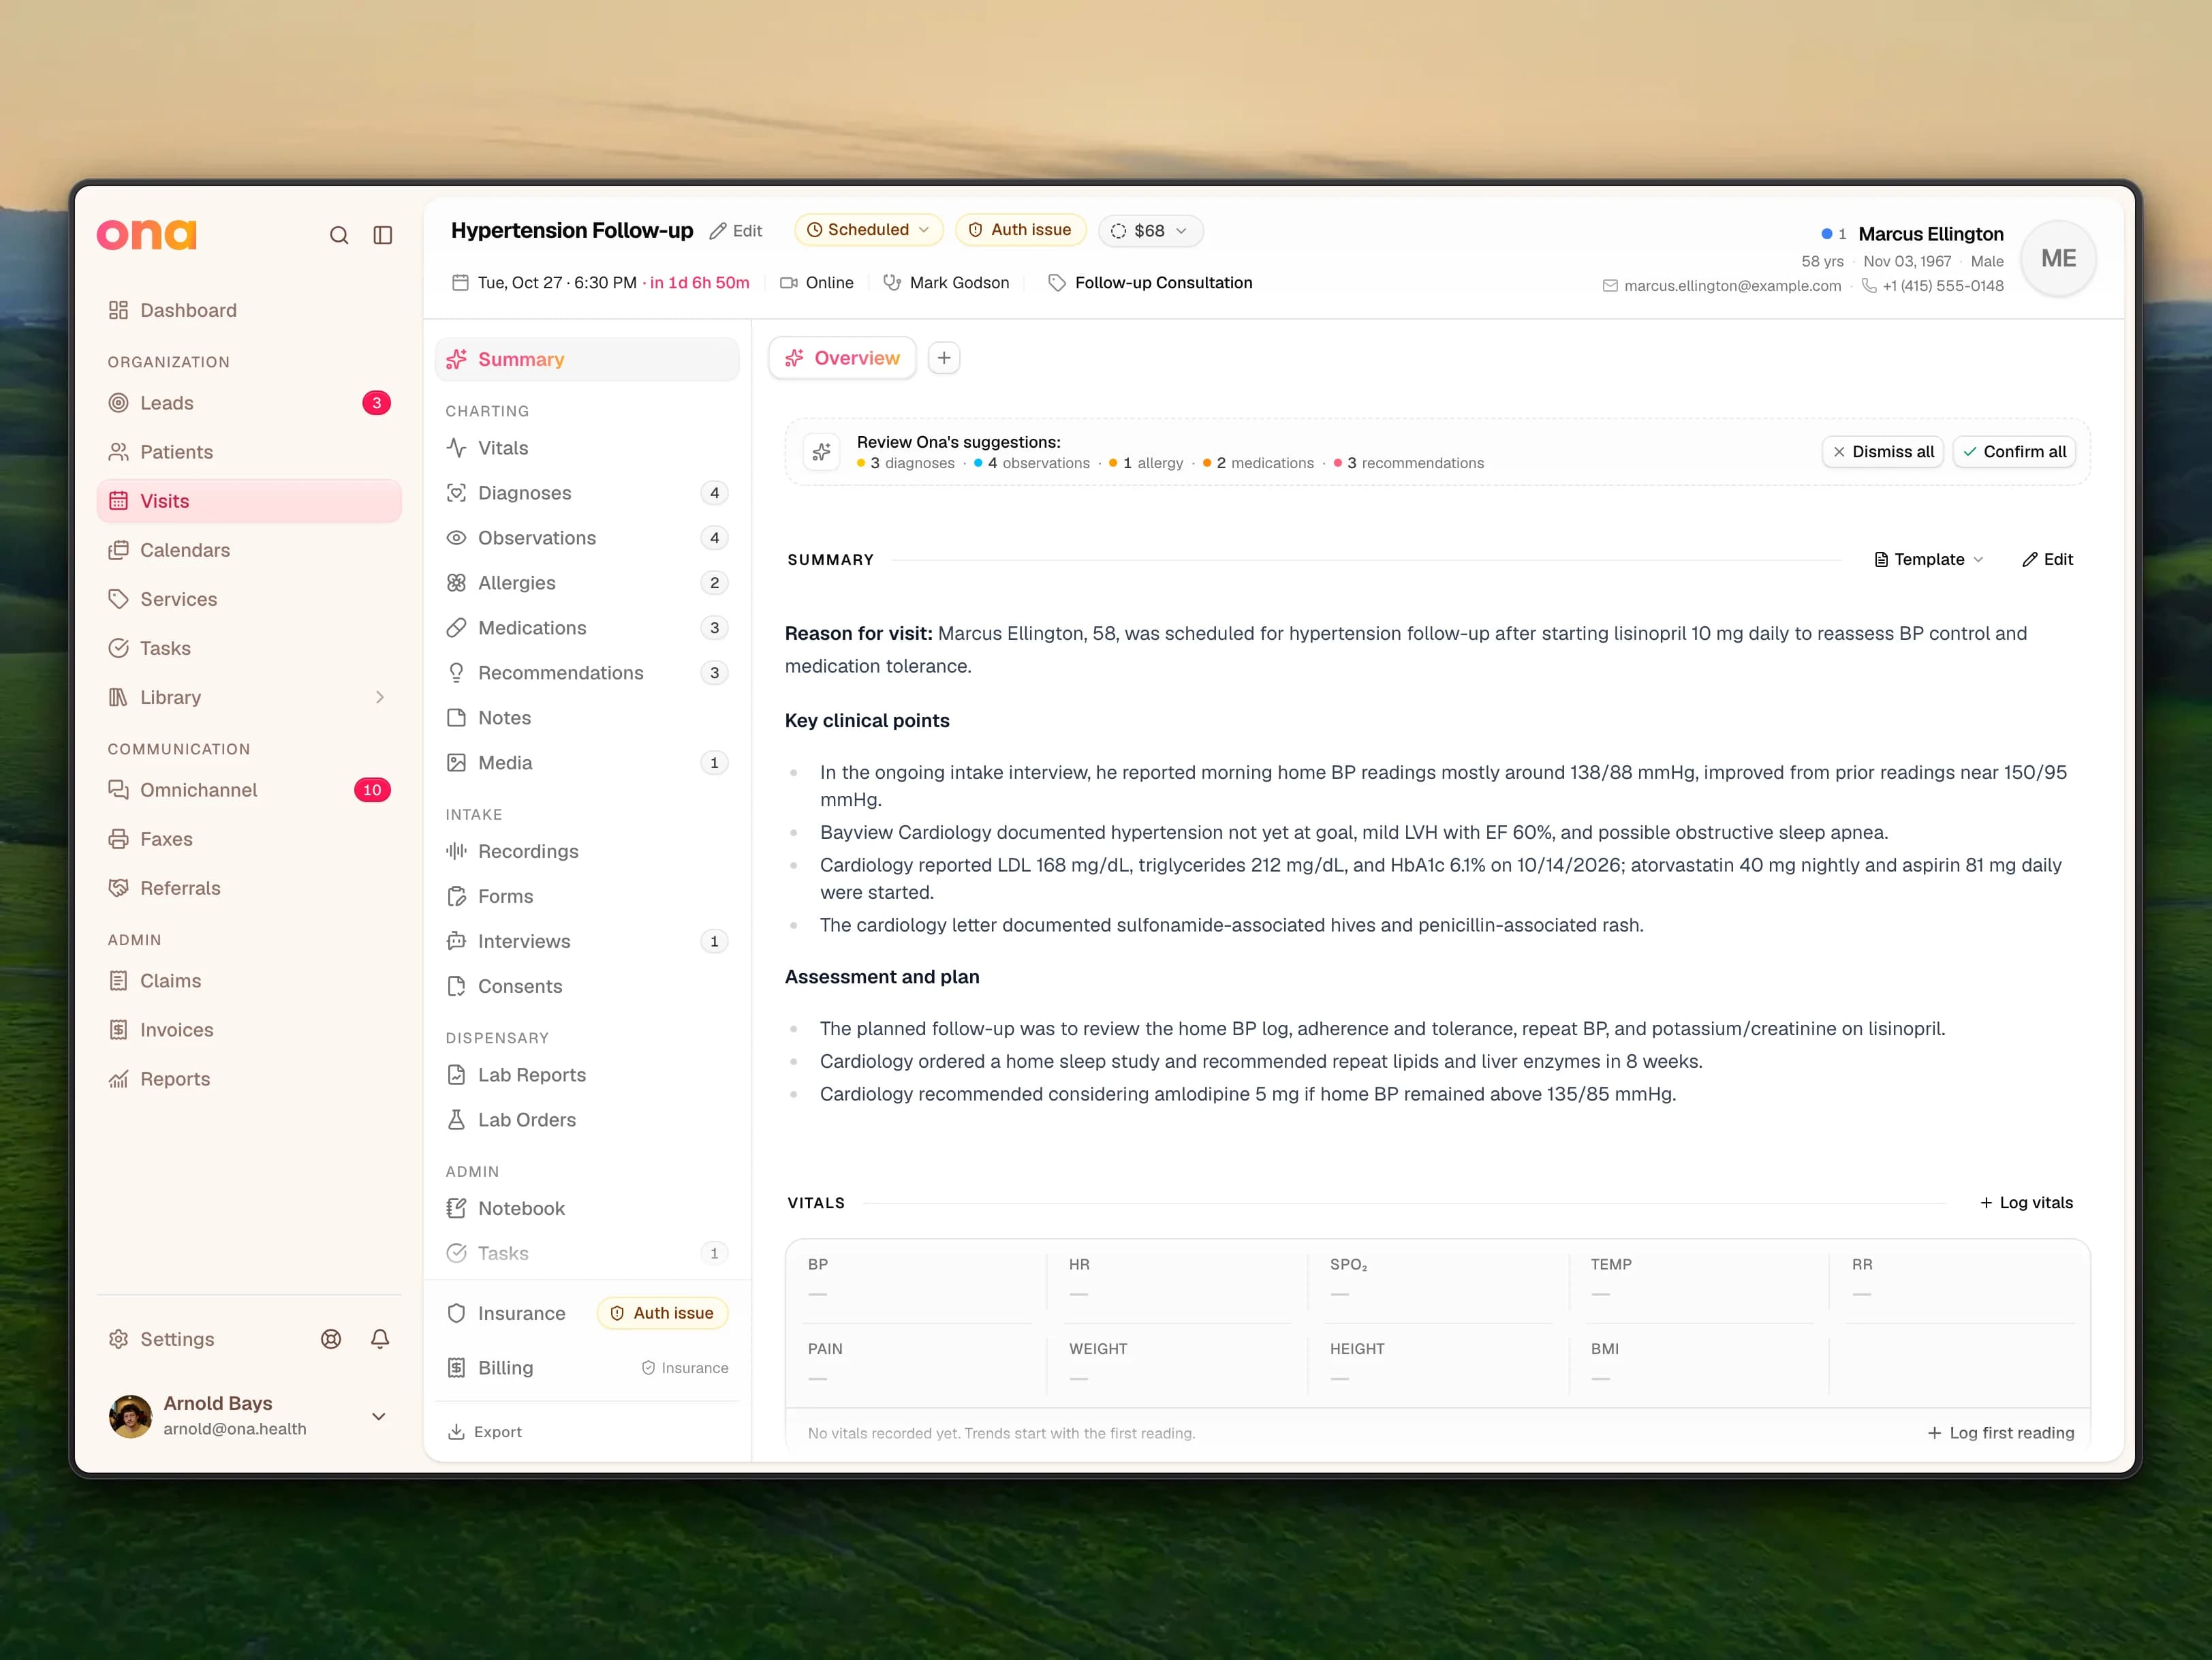Open Diagnoses charting section

pyautogui.click(x=587, y=493)
